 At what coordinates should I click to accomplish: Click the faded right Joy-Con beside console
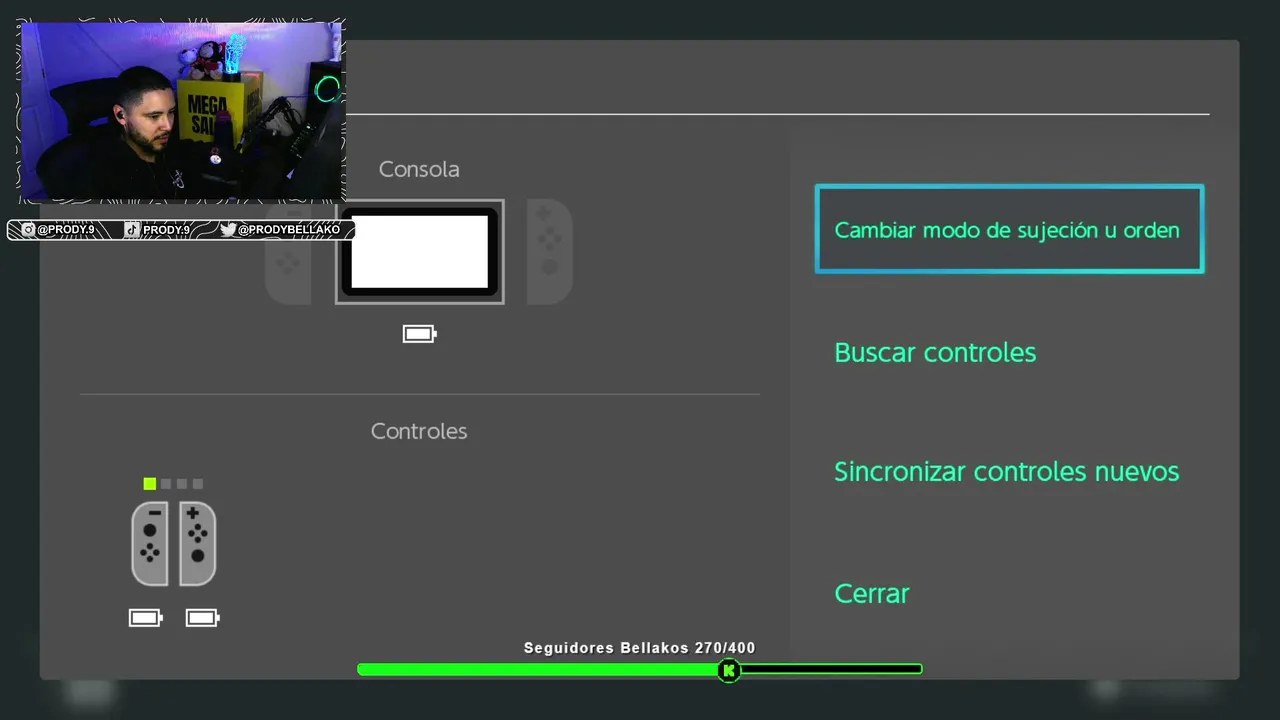click(549, 251)
